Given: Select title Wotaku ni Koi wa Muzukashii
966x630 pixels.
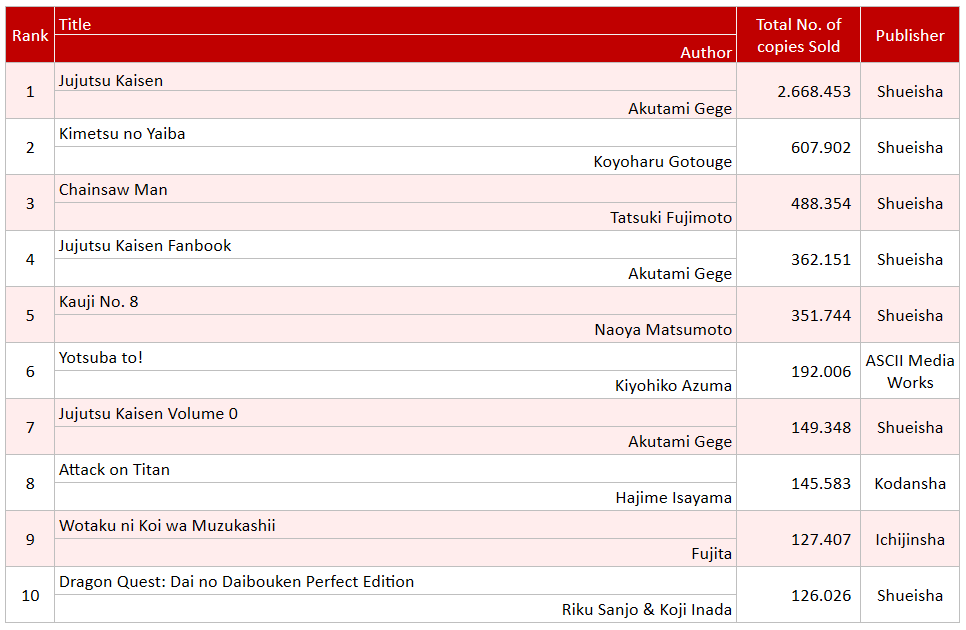Looking at the screenshot, I should (167, 526).
